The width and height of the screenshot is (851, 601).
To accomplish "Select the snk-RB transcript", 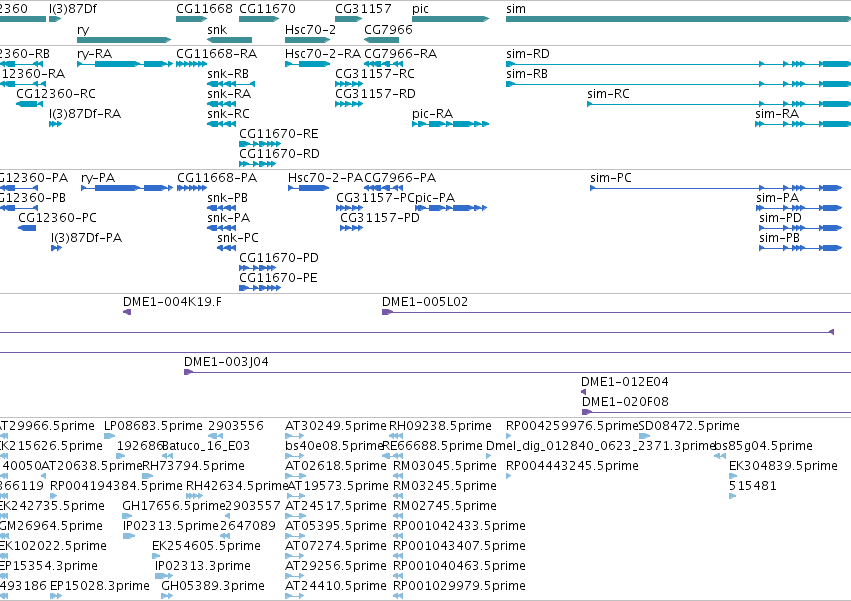I will point(231,84).
